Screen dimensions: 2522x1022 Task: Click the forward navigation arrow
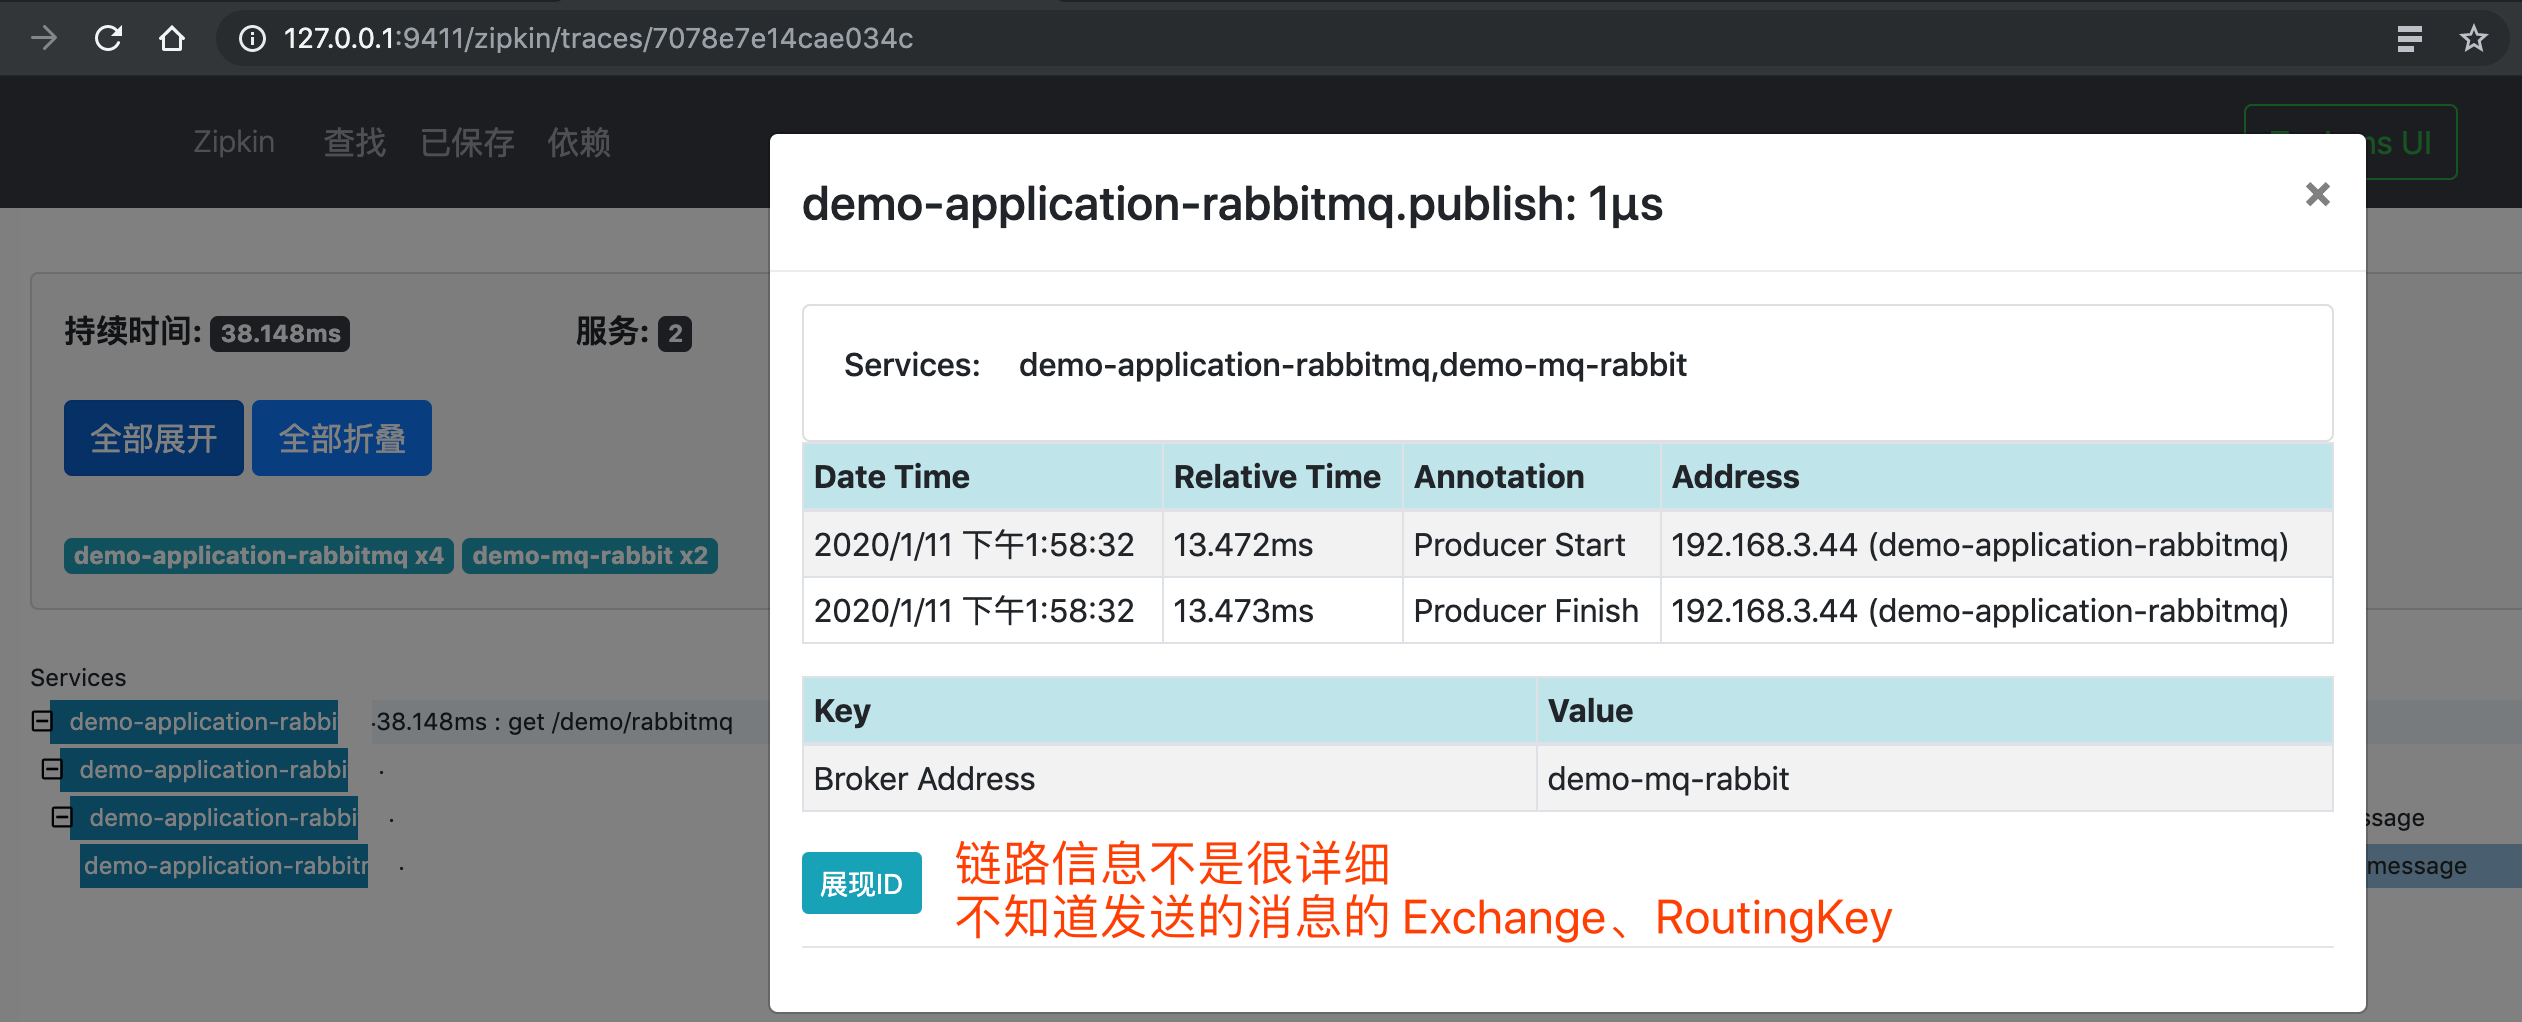pyautogui.click(x=44, y=38)
